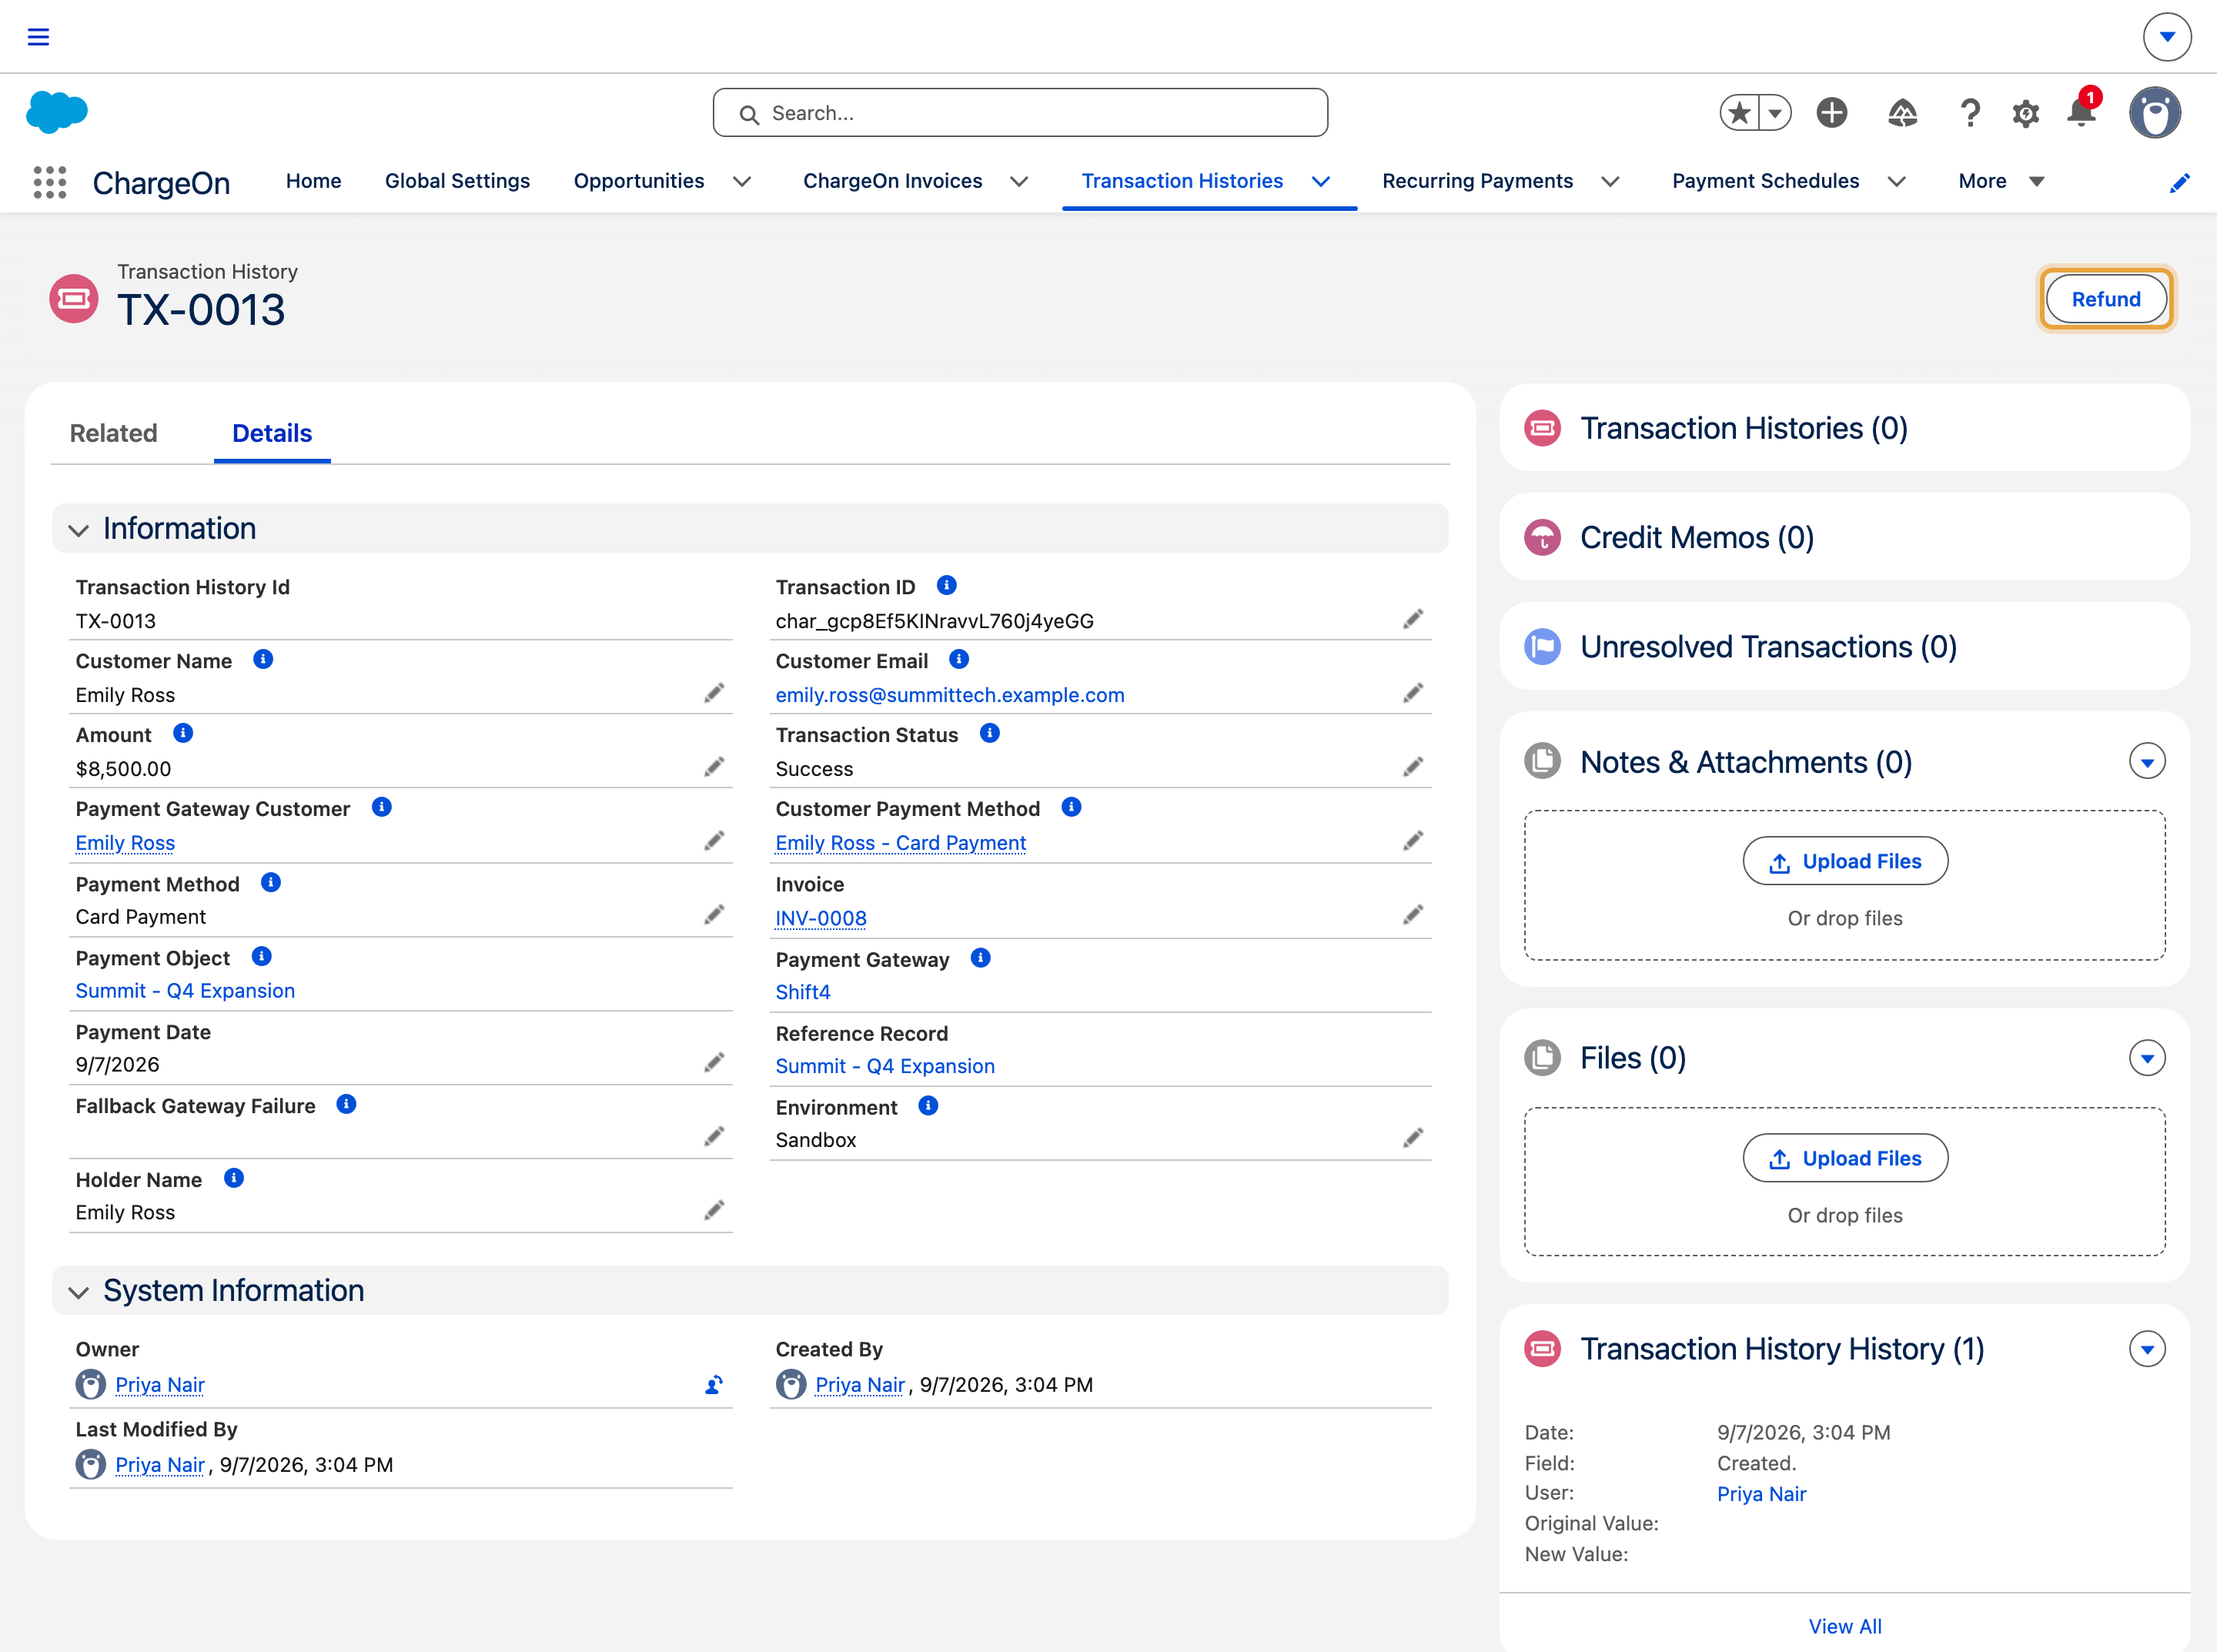Click the Refund button
Viewport: 2217px width, 1652px height.
coord(2106,299)
